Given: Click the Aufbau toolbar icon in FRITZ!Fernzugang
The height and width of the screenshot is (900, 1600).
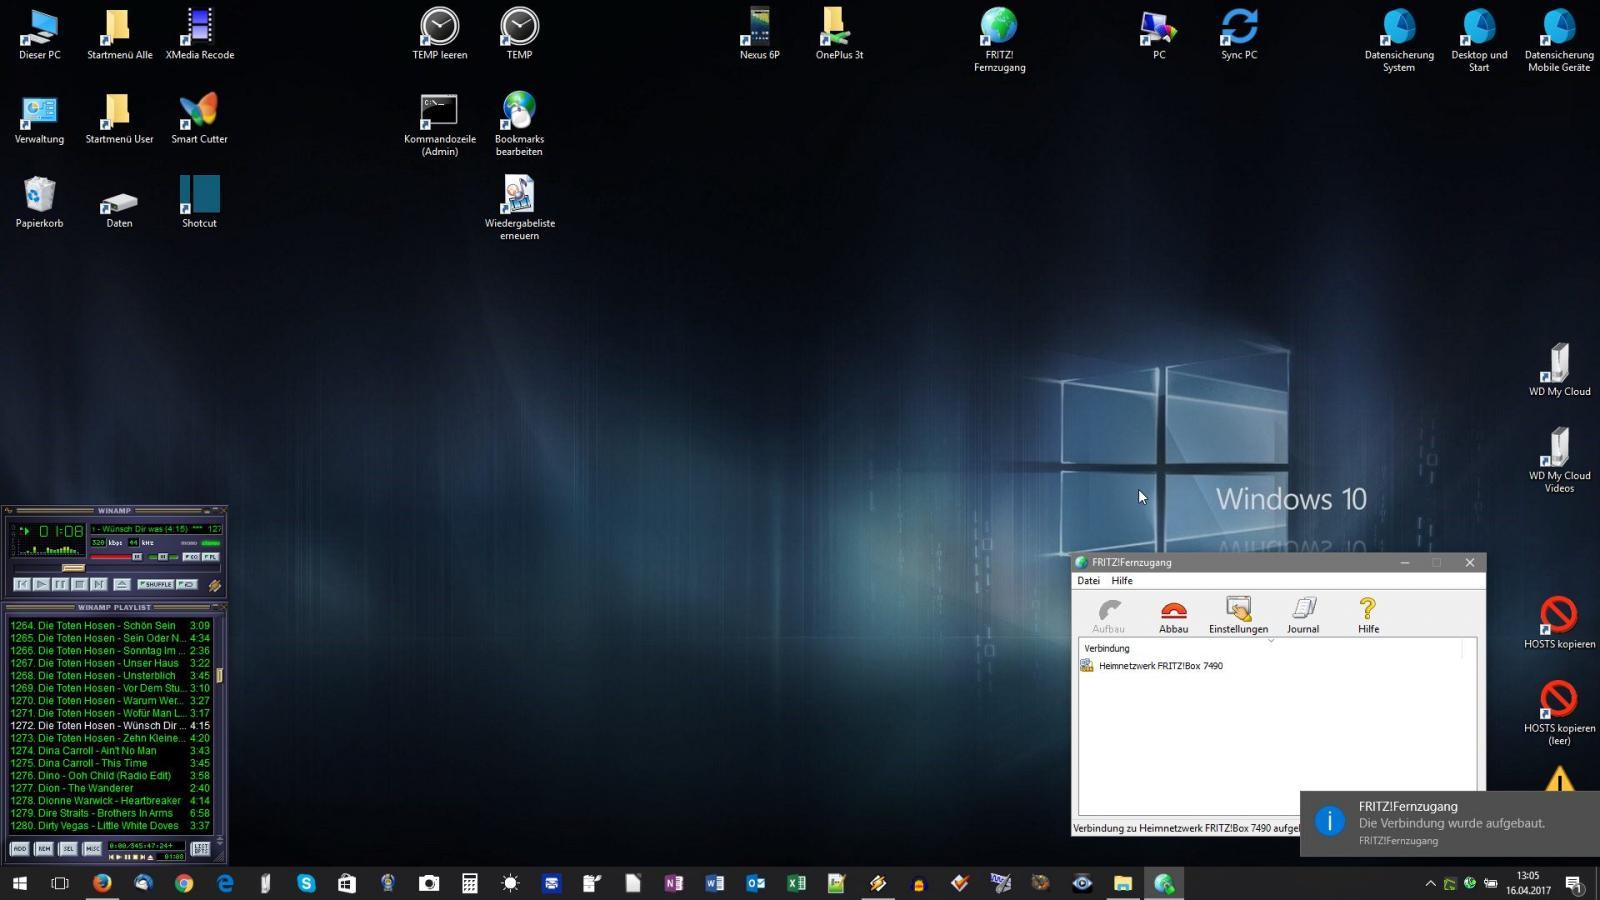Looking at the screenshot, I should [1108, 615].
